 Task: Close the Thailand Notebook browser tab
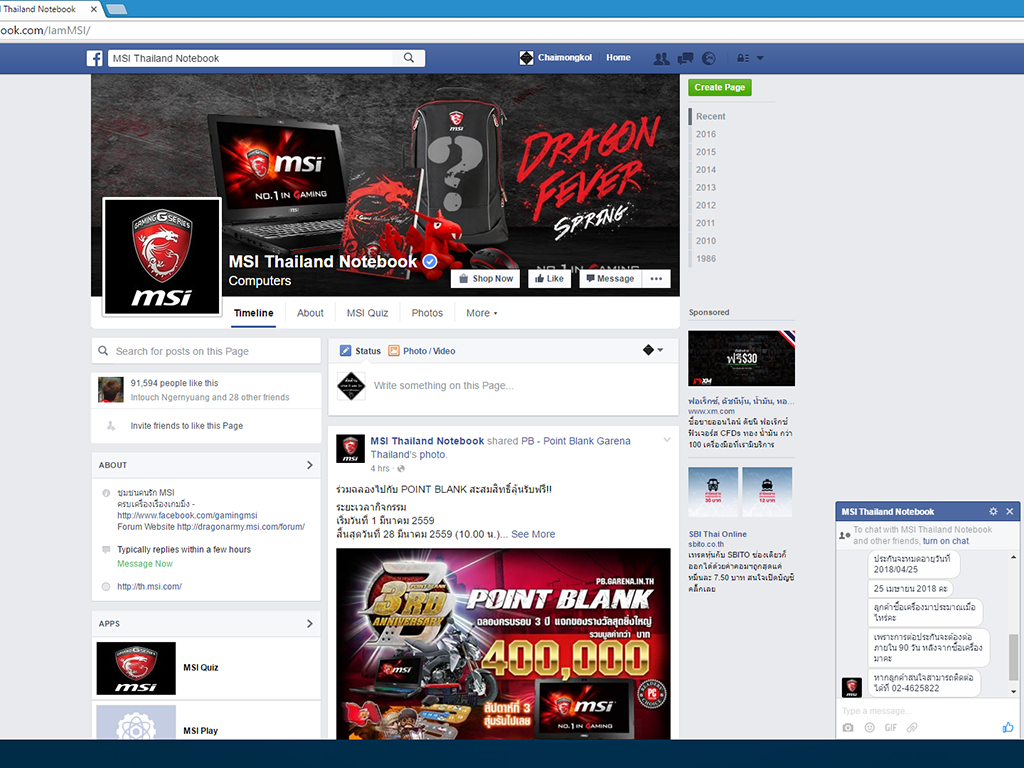[94, 9]
